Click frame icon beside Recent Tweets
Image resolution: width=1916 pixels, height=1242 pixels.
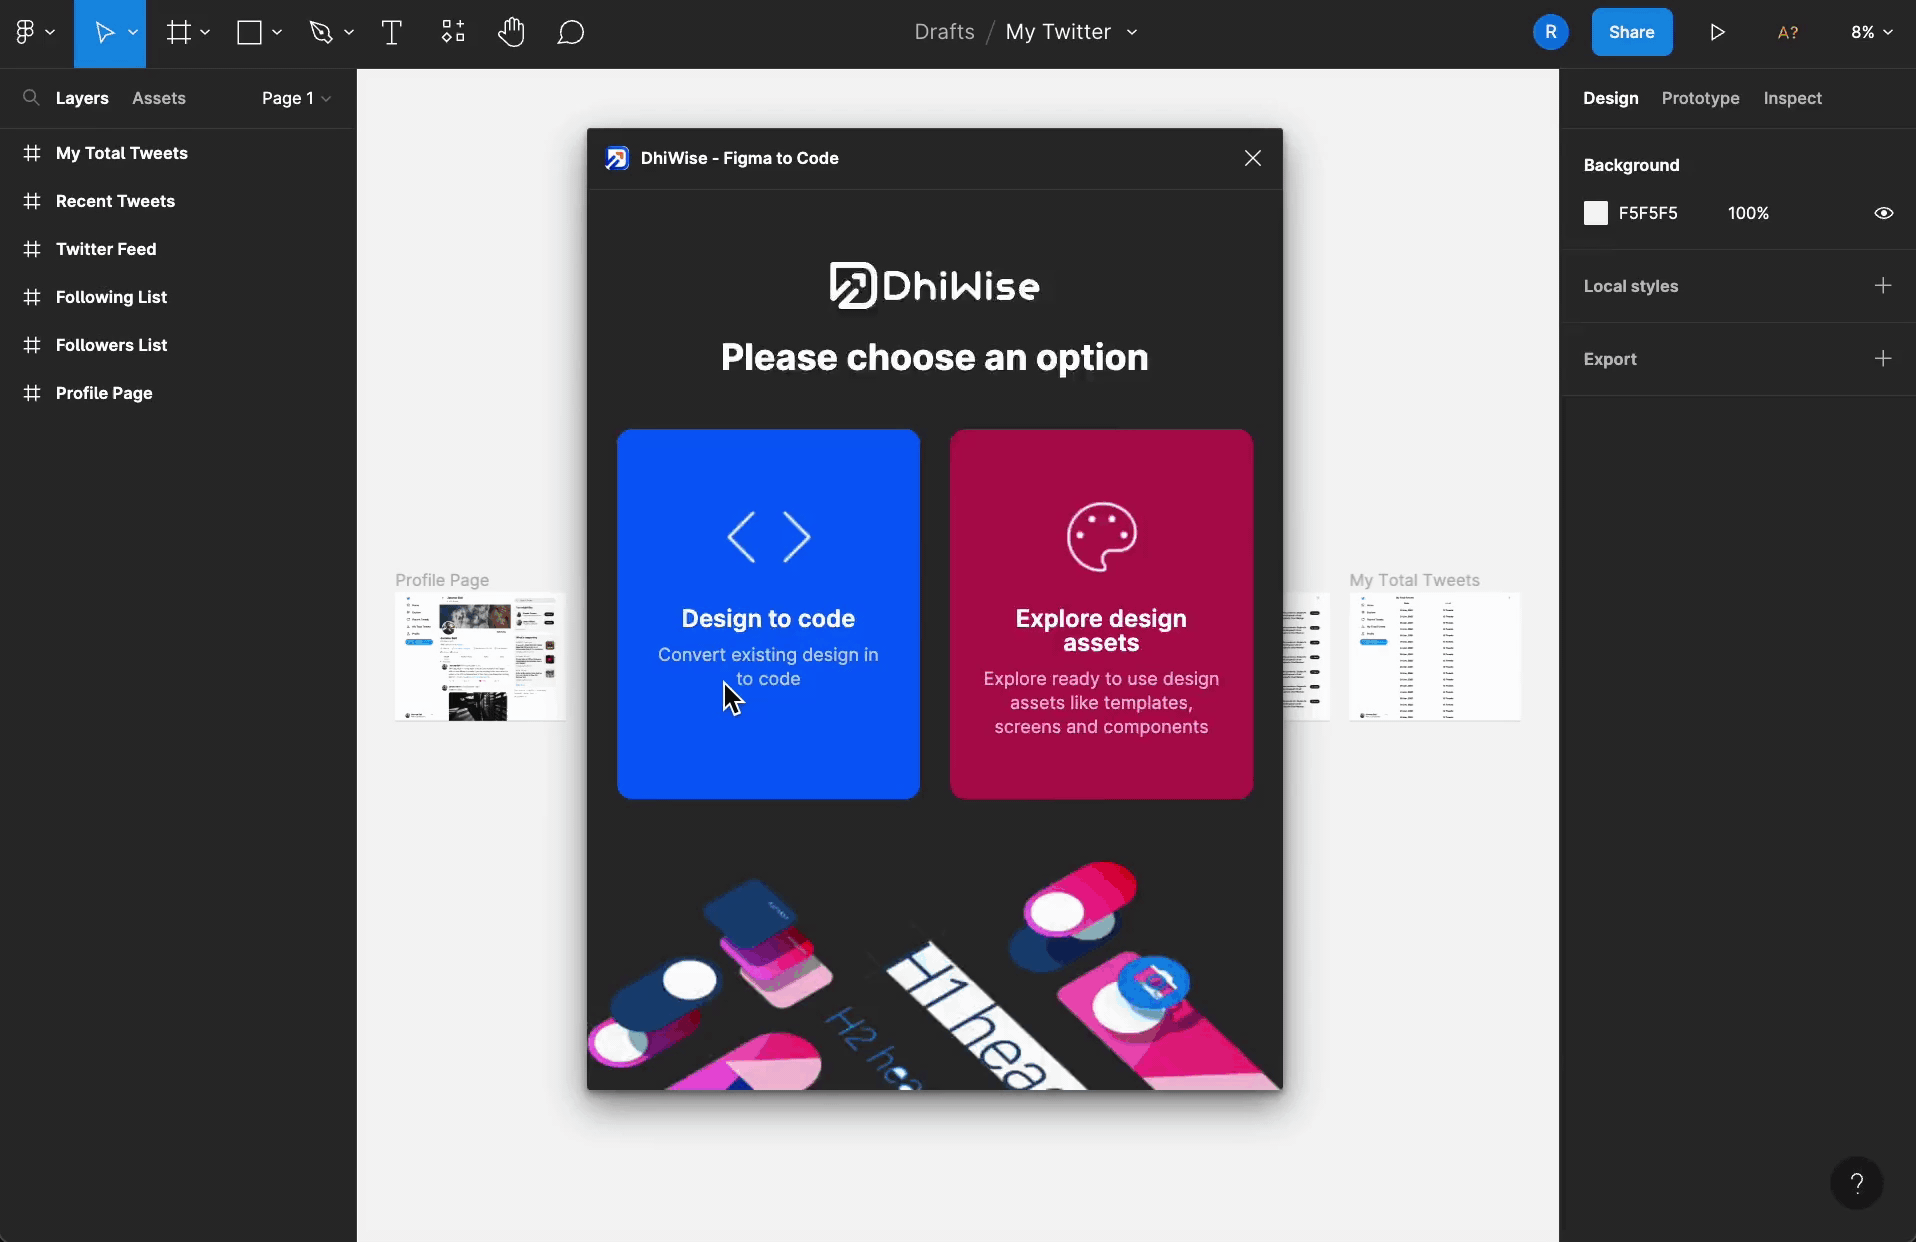(32, 201)
